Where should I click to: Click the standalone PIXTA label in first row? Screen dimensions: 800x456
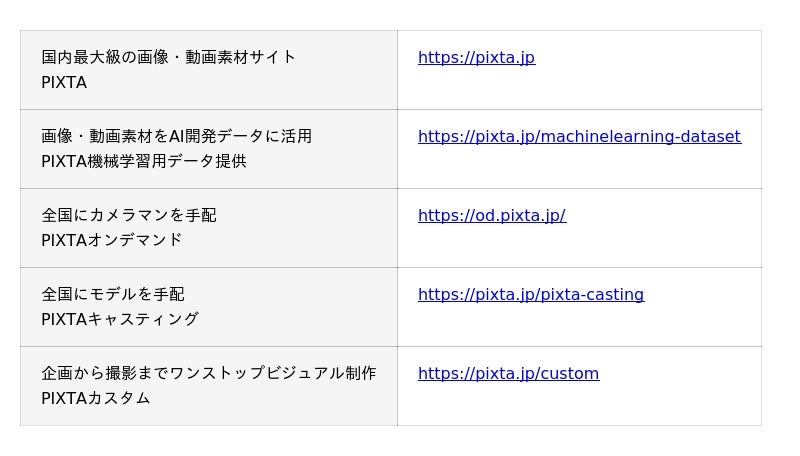(64, 83)
